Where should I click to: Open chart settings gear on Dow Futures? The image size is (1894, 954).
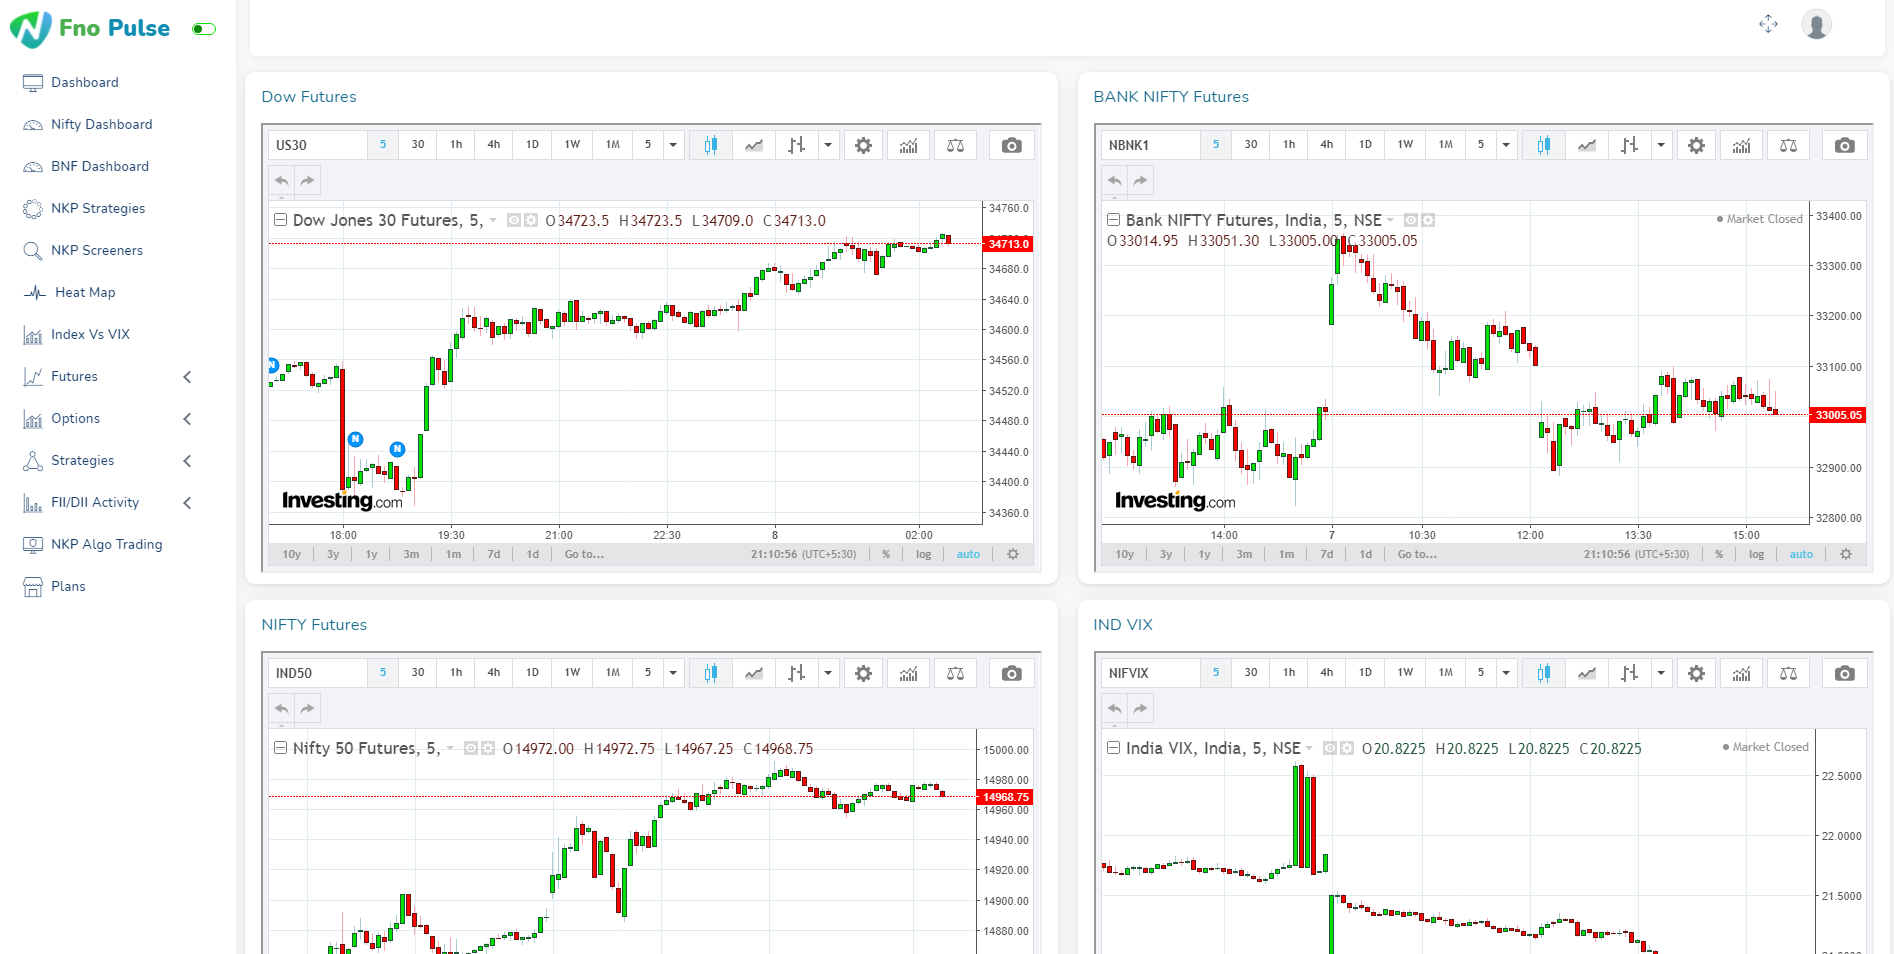pyautogui.click(x=863, y=145)
